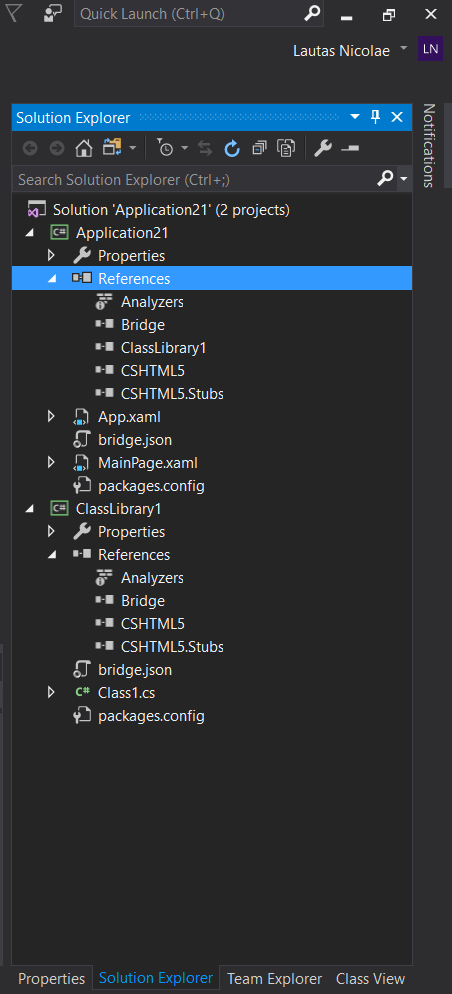Click the Lautas Nicolae account name
Viewport: 452px width, 994px height.
[x=341, y=50]
